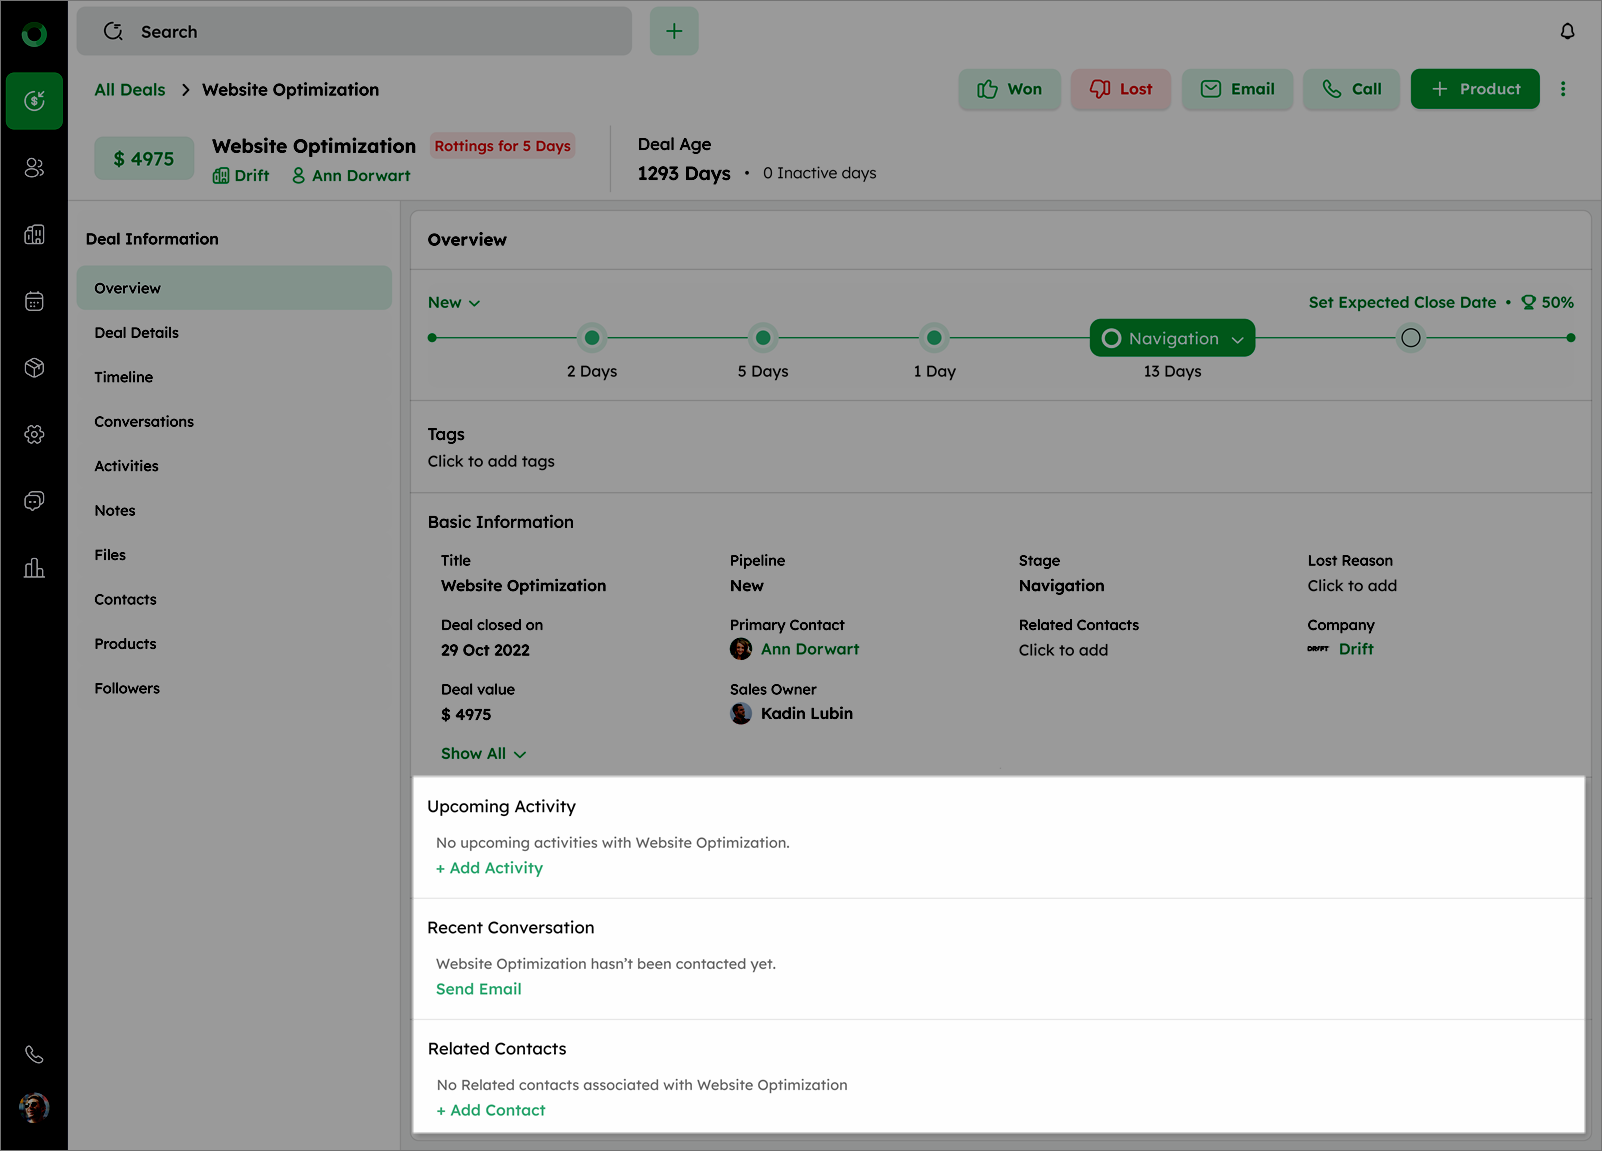This screenshot has height=1151, width=1602.
Task: Expand Show All basic information
Action: tap(483, 754)
